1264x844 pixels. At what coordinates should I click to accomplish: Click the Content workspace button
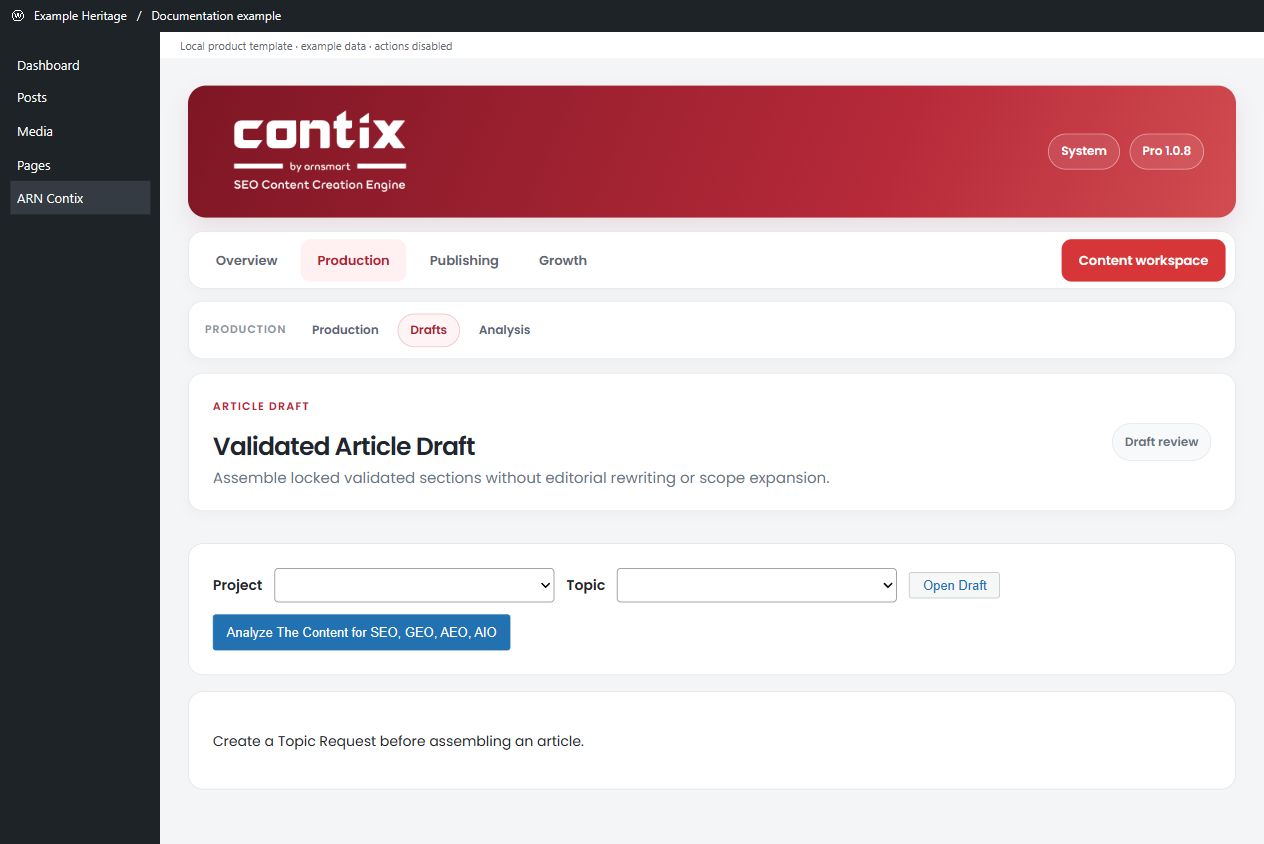point(1143,260)
